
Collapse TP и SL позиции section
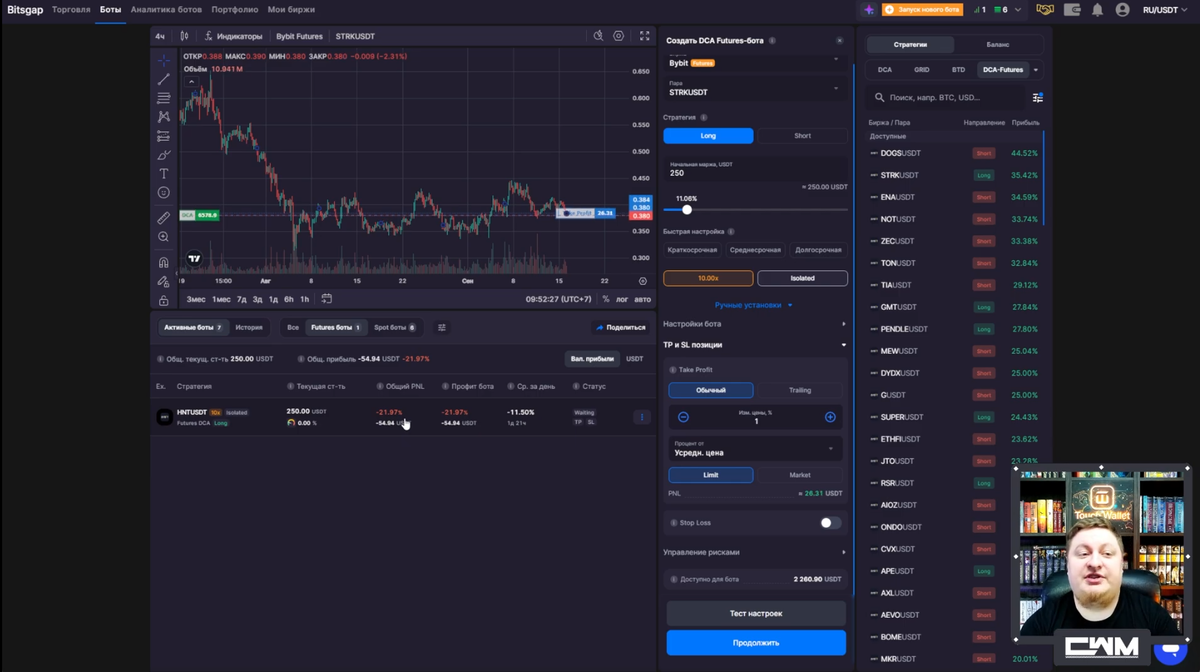pos(755,345)
